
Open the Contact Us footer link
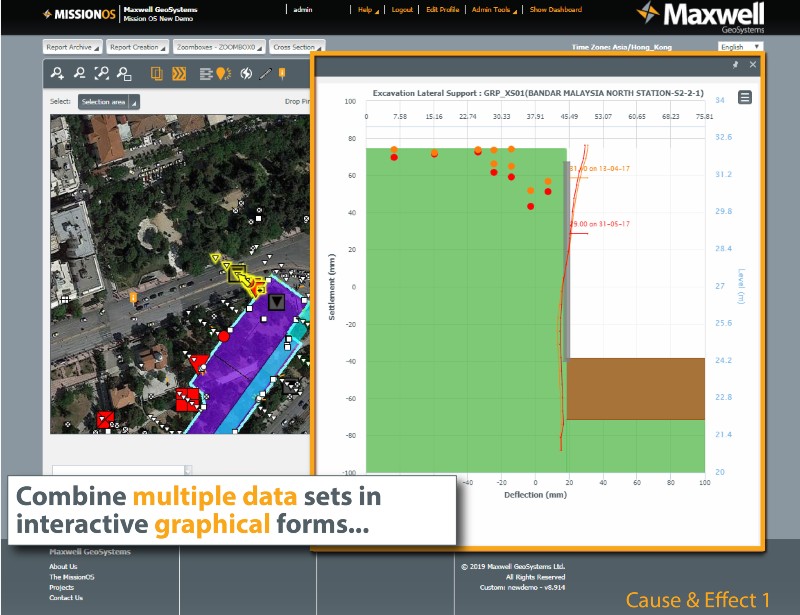point(66,598)
